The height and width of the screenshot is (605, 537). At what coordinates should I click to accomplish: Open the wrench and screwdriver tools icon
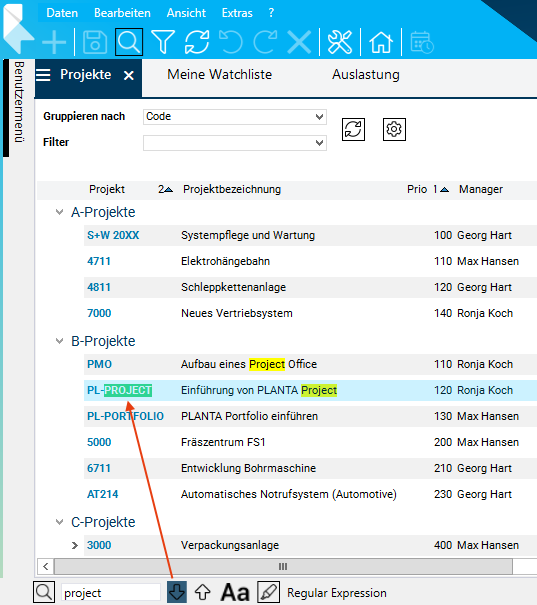(x=339, y=42)
